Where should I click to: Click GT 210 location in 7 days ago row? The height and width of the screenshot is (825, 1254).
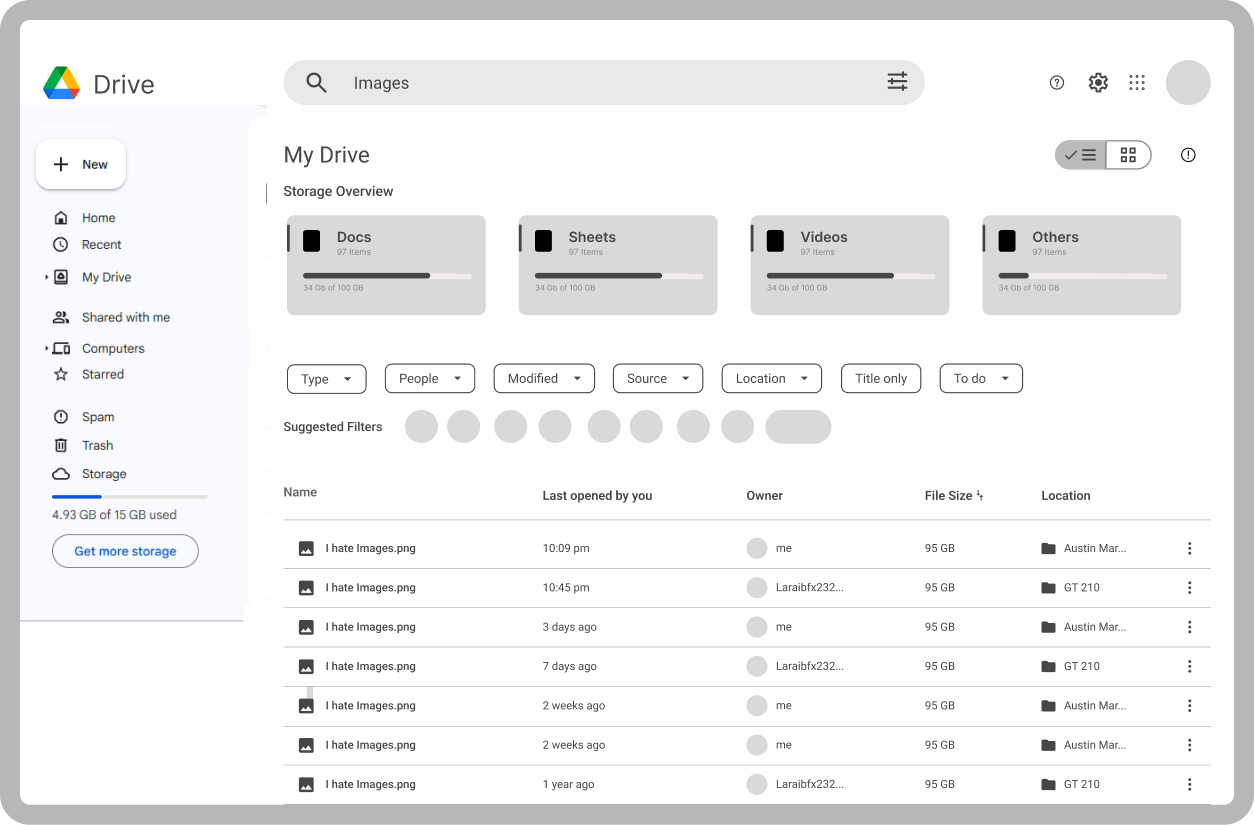[x=1082, y=666]
